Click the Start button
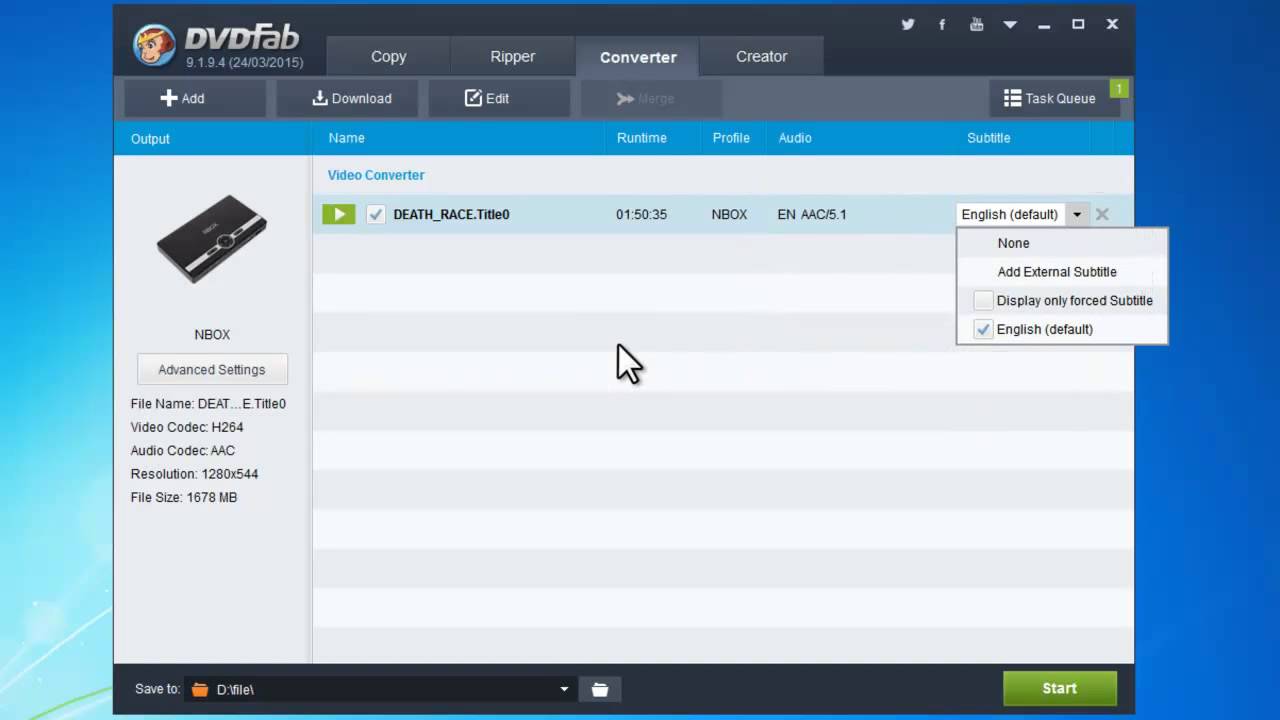 1060,688
